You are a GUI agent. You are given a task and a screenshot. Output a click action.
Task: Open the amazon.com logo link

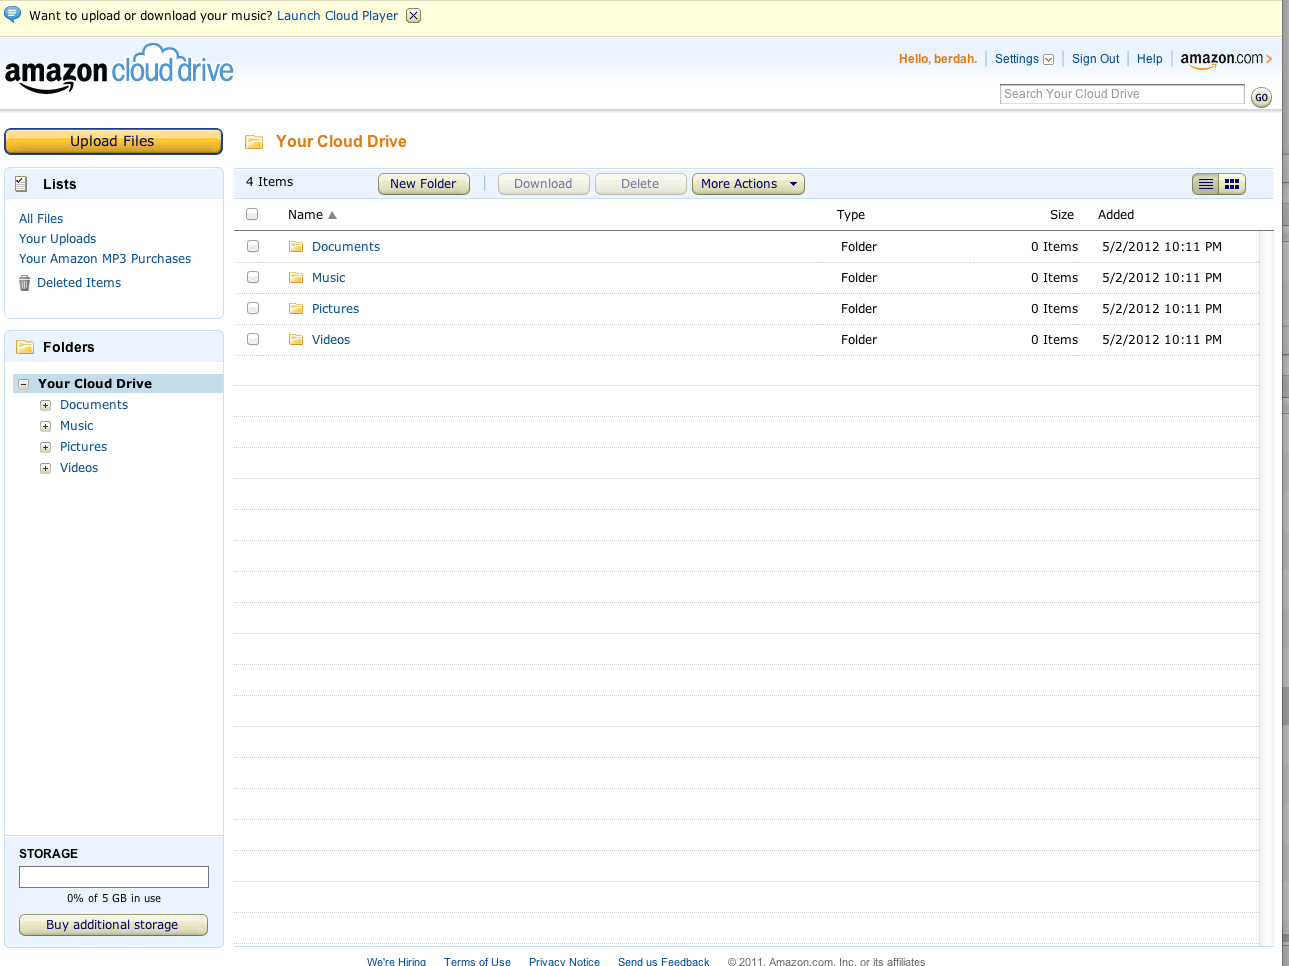[1226, 60]
